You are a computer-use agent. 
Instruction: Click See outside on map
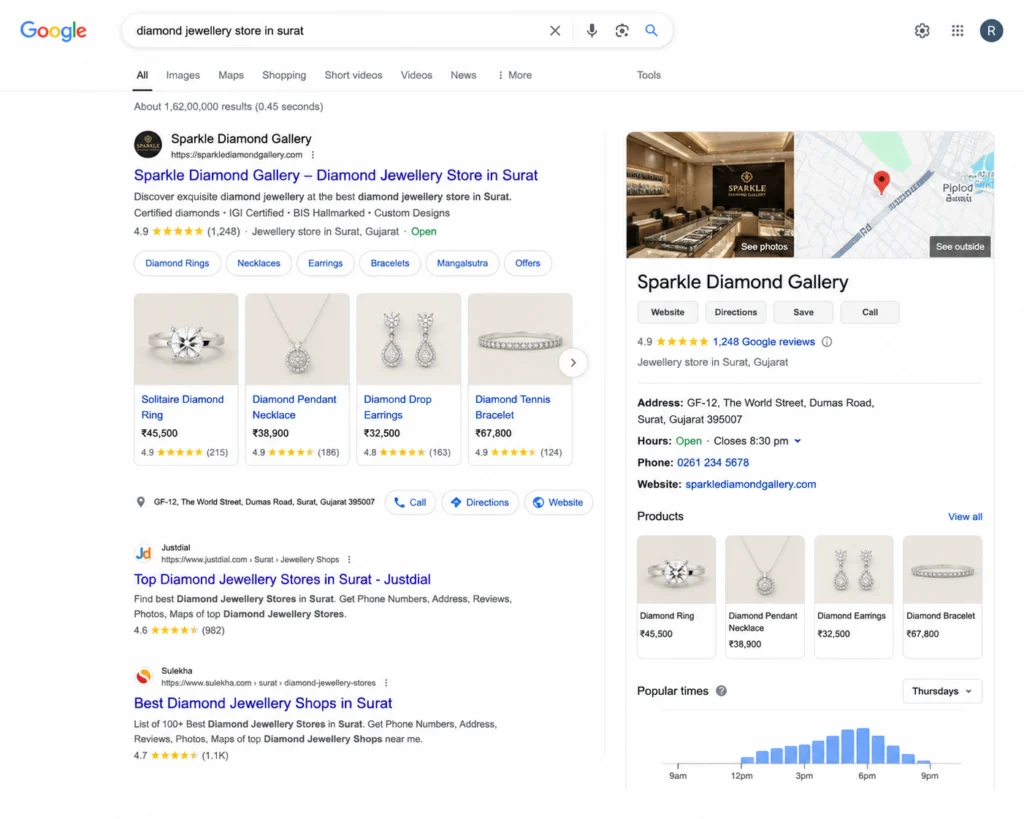[x=959, y=247]
